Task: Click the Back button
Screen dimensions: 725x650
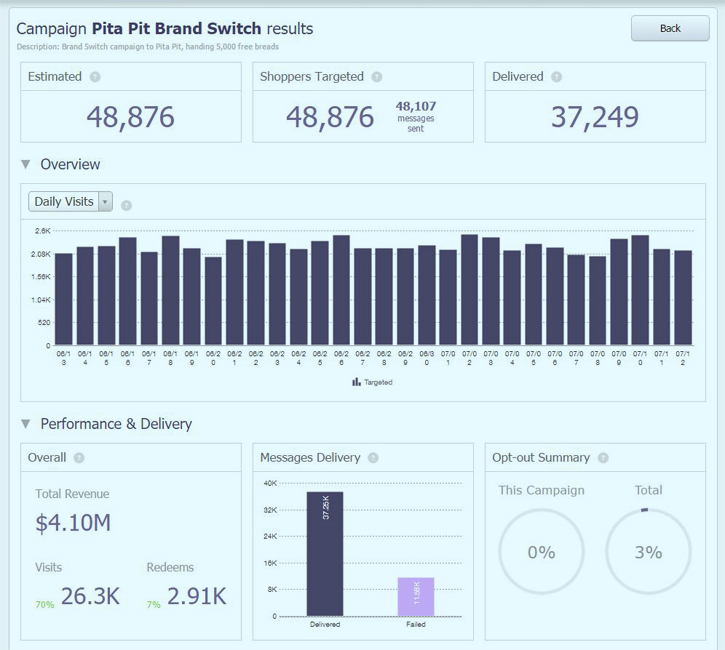Action: [x=670, y=28]
